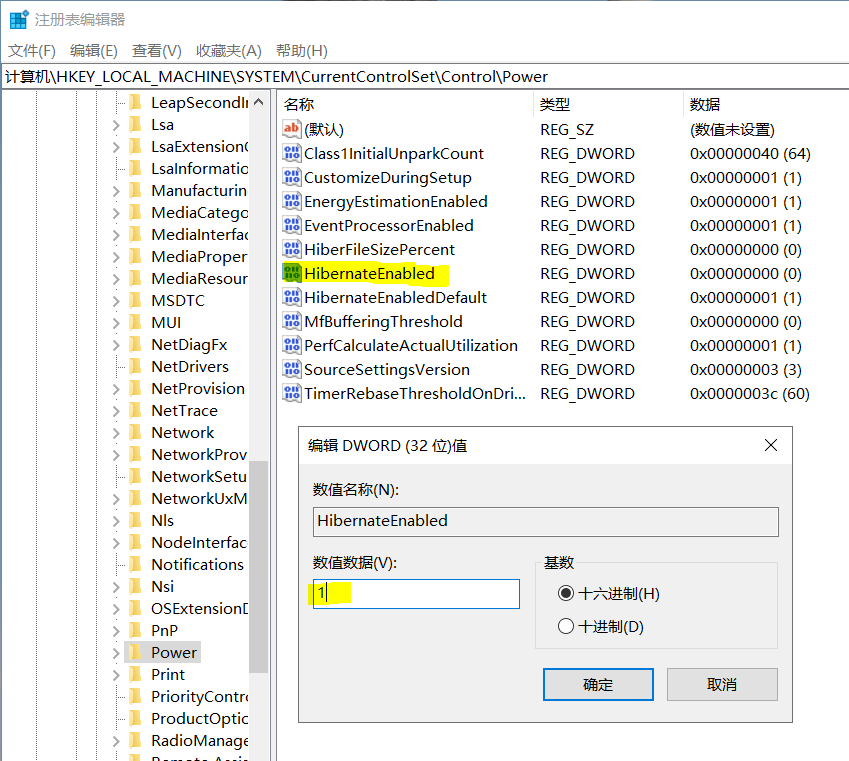Expand the Print registry key node
The height and width of the screenshot is (761, 849).
116,675
